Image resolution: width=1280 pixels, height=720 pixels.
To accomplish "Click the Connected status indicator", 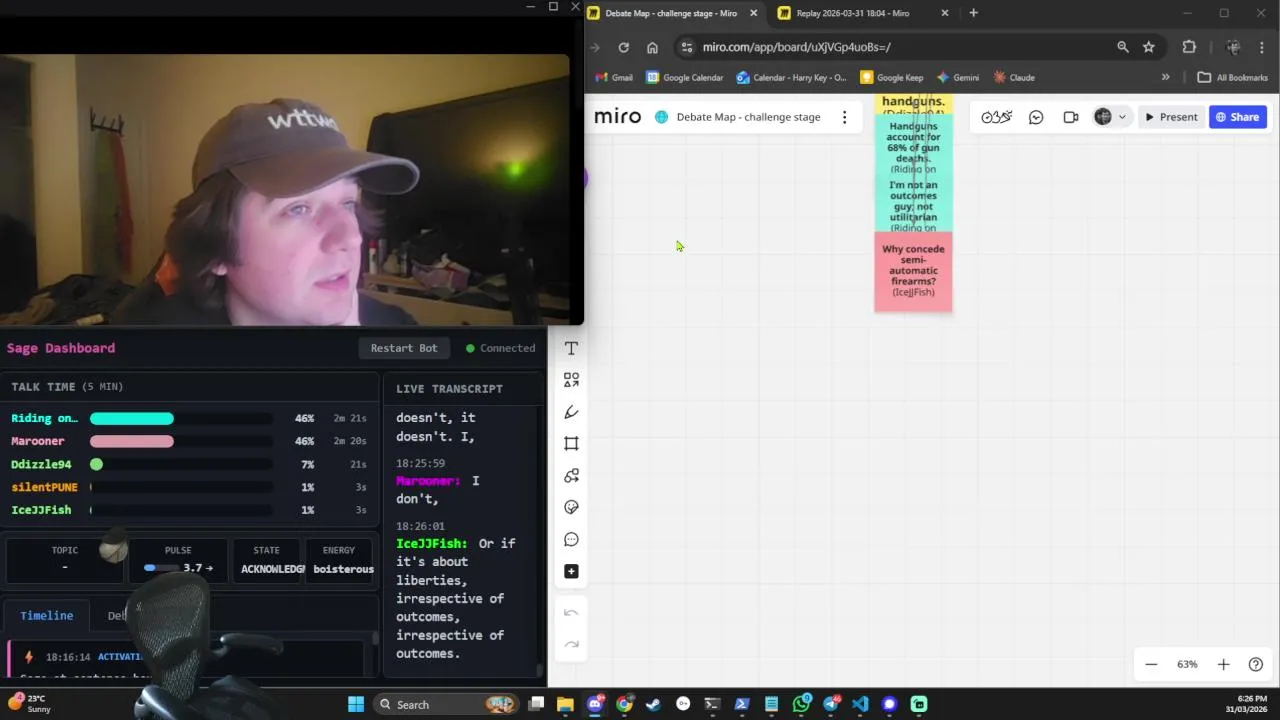I will click(x=500, y=348).
